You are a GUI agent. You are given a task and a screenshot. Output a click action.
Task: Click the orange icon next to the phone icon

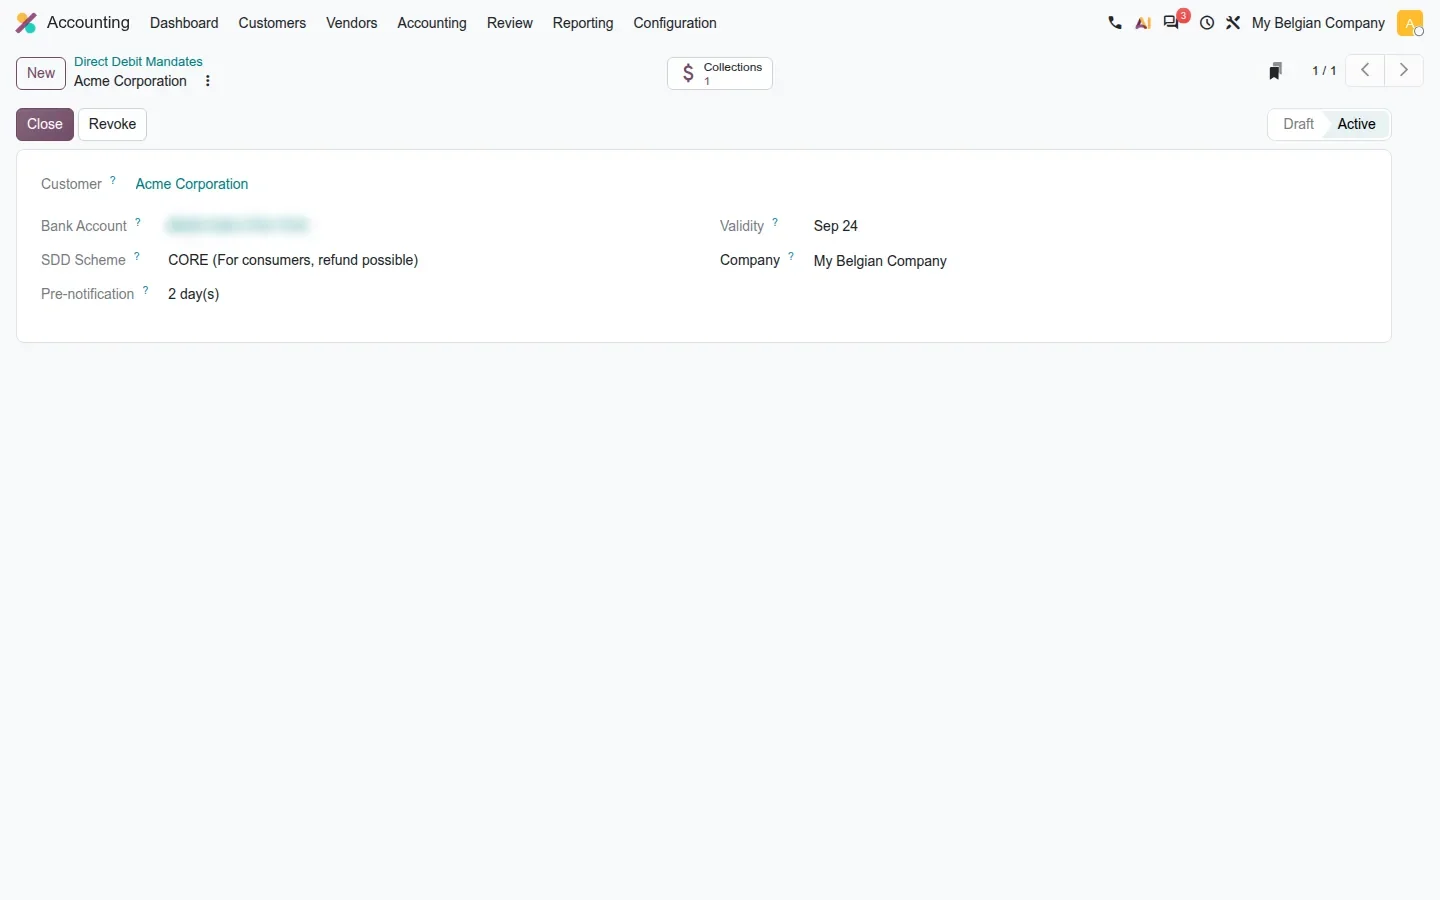(1143, 23)
